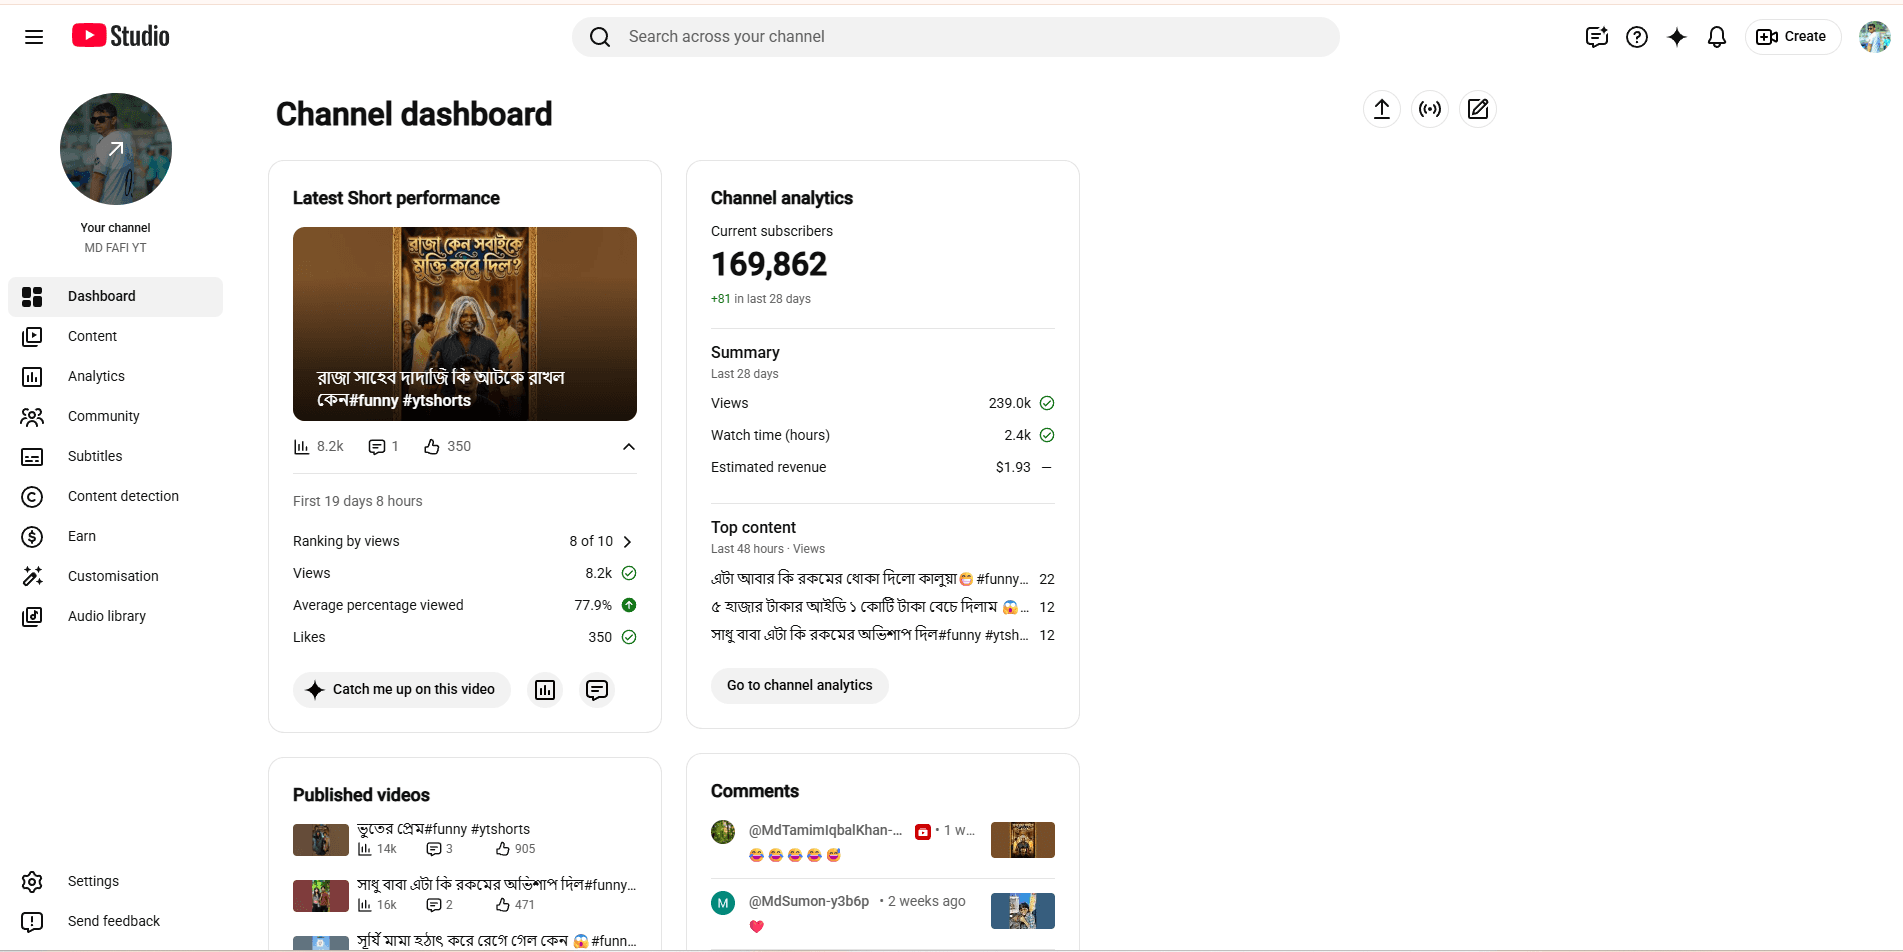The width and height of the screenshot is (1903, 952).
Task: Click the 905 likes icon on ভূতের প্রেম
Action: [x=503, y=849]
